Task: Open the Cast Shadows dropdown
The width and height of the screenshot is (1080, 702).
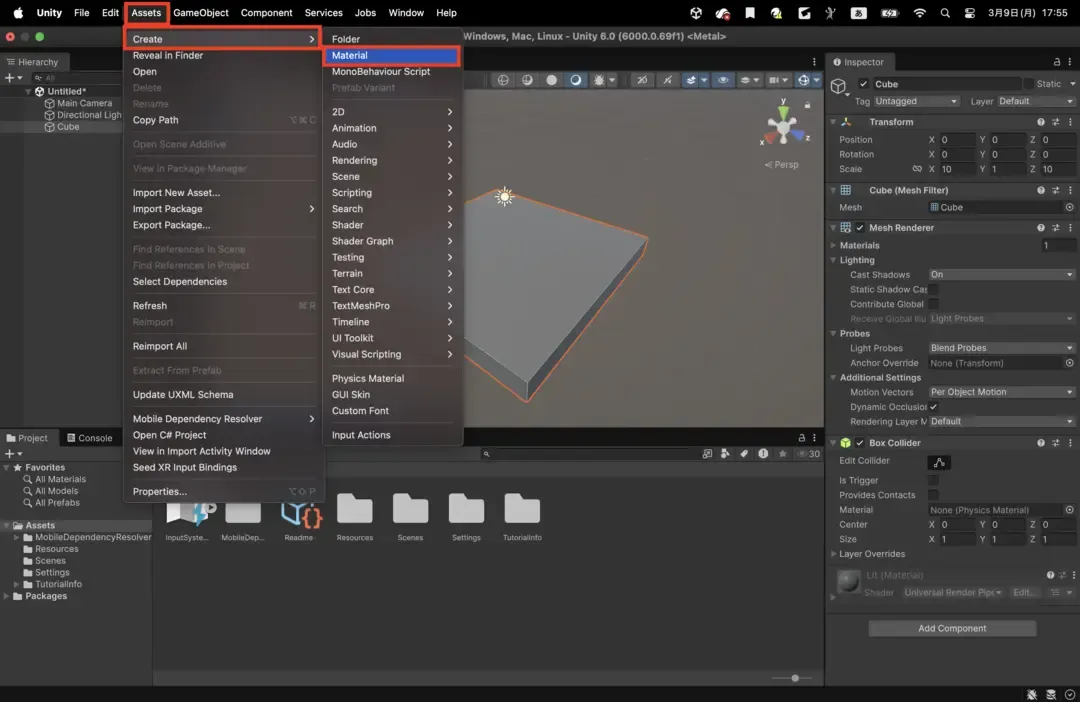Action: 1001,275
